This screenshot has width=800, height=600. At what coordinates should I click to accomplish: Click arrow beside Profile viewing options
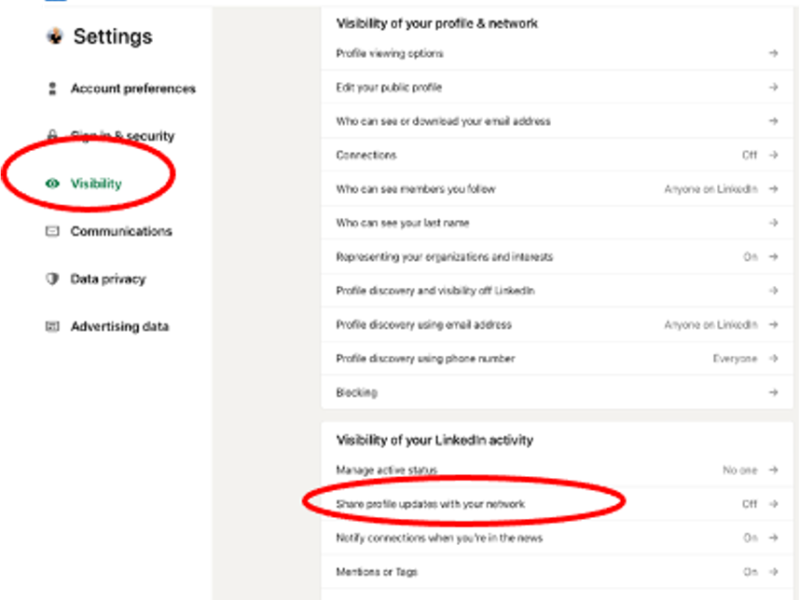tap(773, 53)
